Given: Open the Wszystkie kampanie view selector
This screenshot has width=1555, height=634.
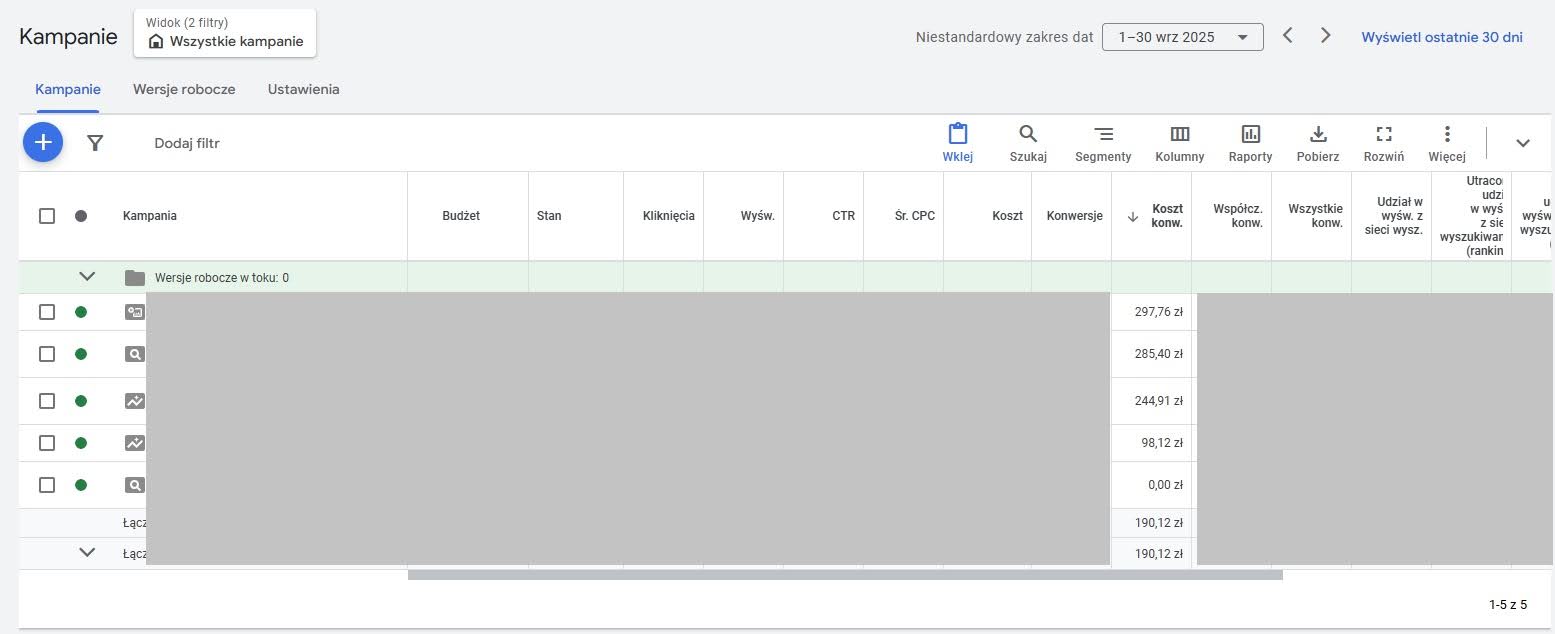Looking at the screenshot, I should (x=225, y=33).
